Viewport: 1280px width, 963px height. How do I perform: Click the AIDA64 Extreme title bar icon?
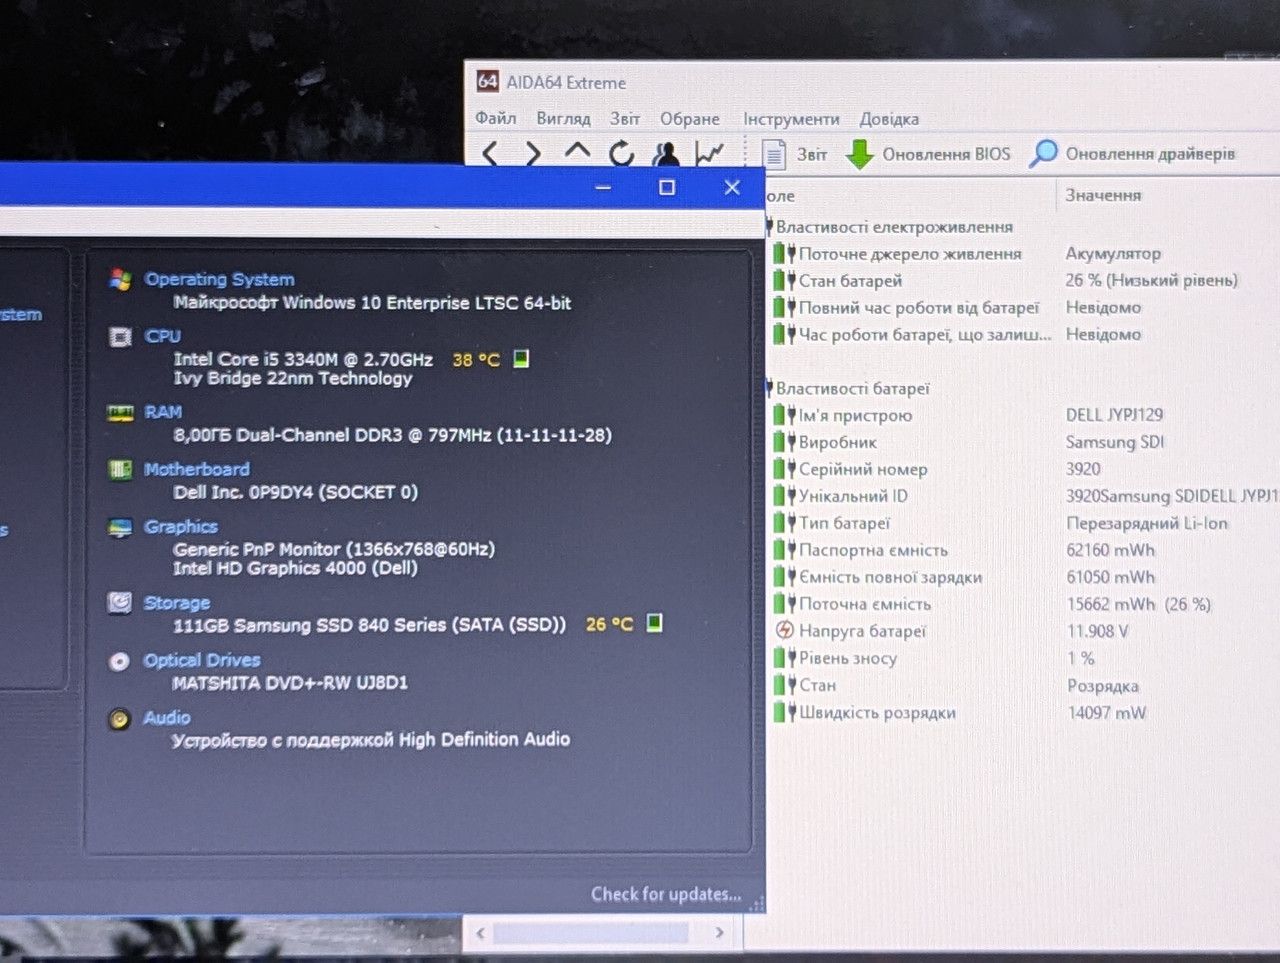pos(488,82)
